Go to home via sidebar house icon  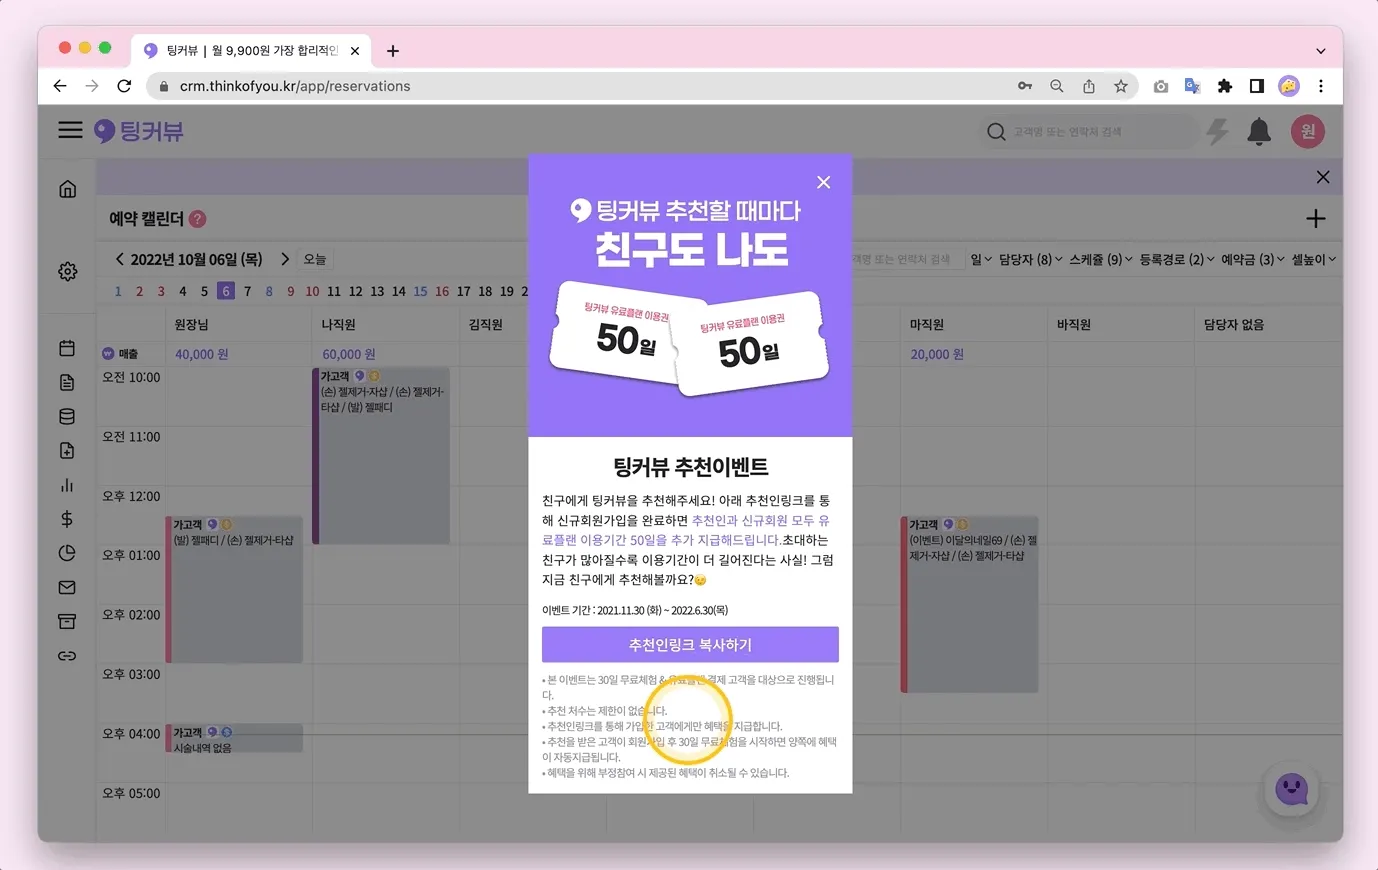pyautogui.click(x=68, y=189)
